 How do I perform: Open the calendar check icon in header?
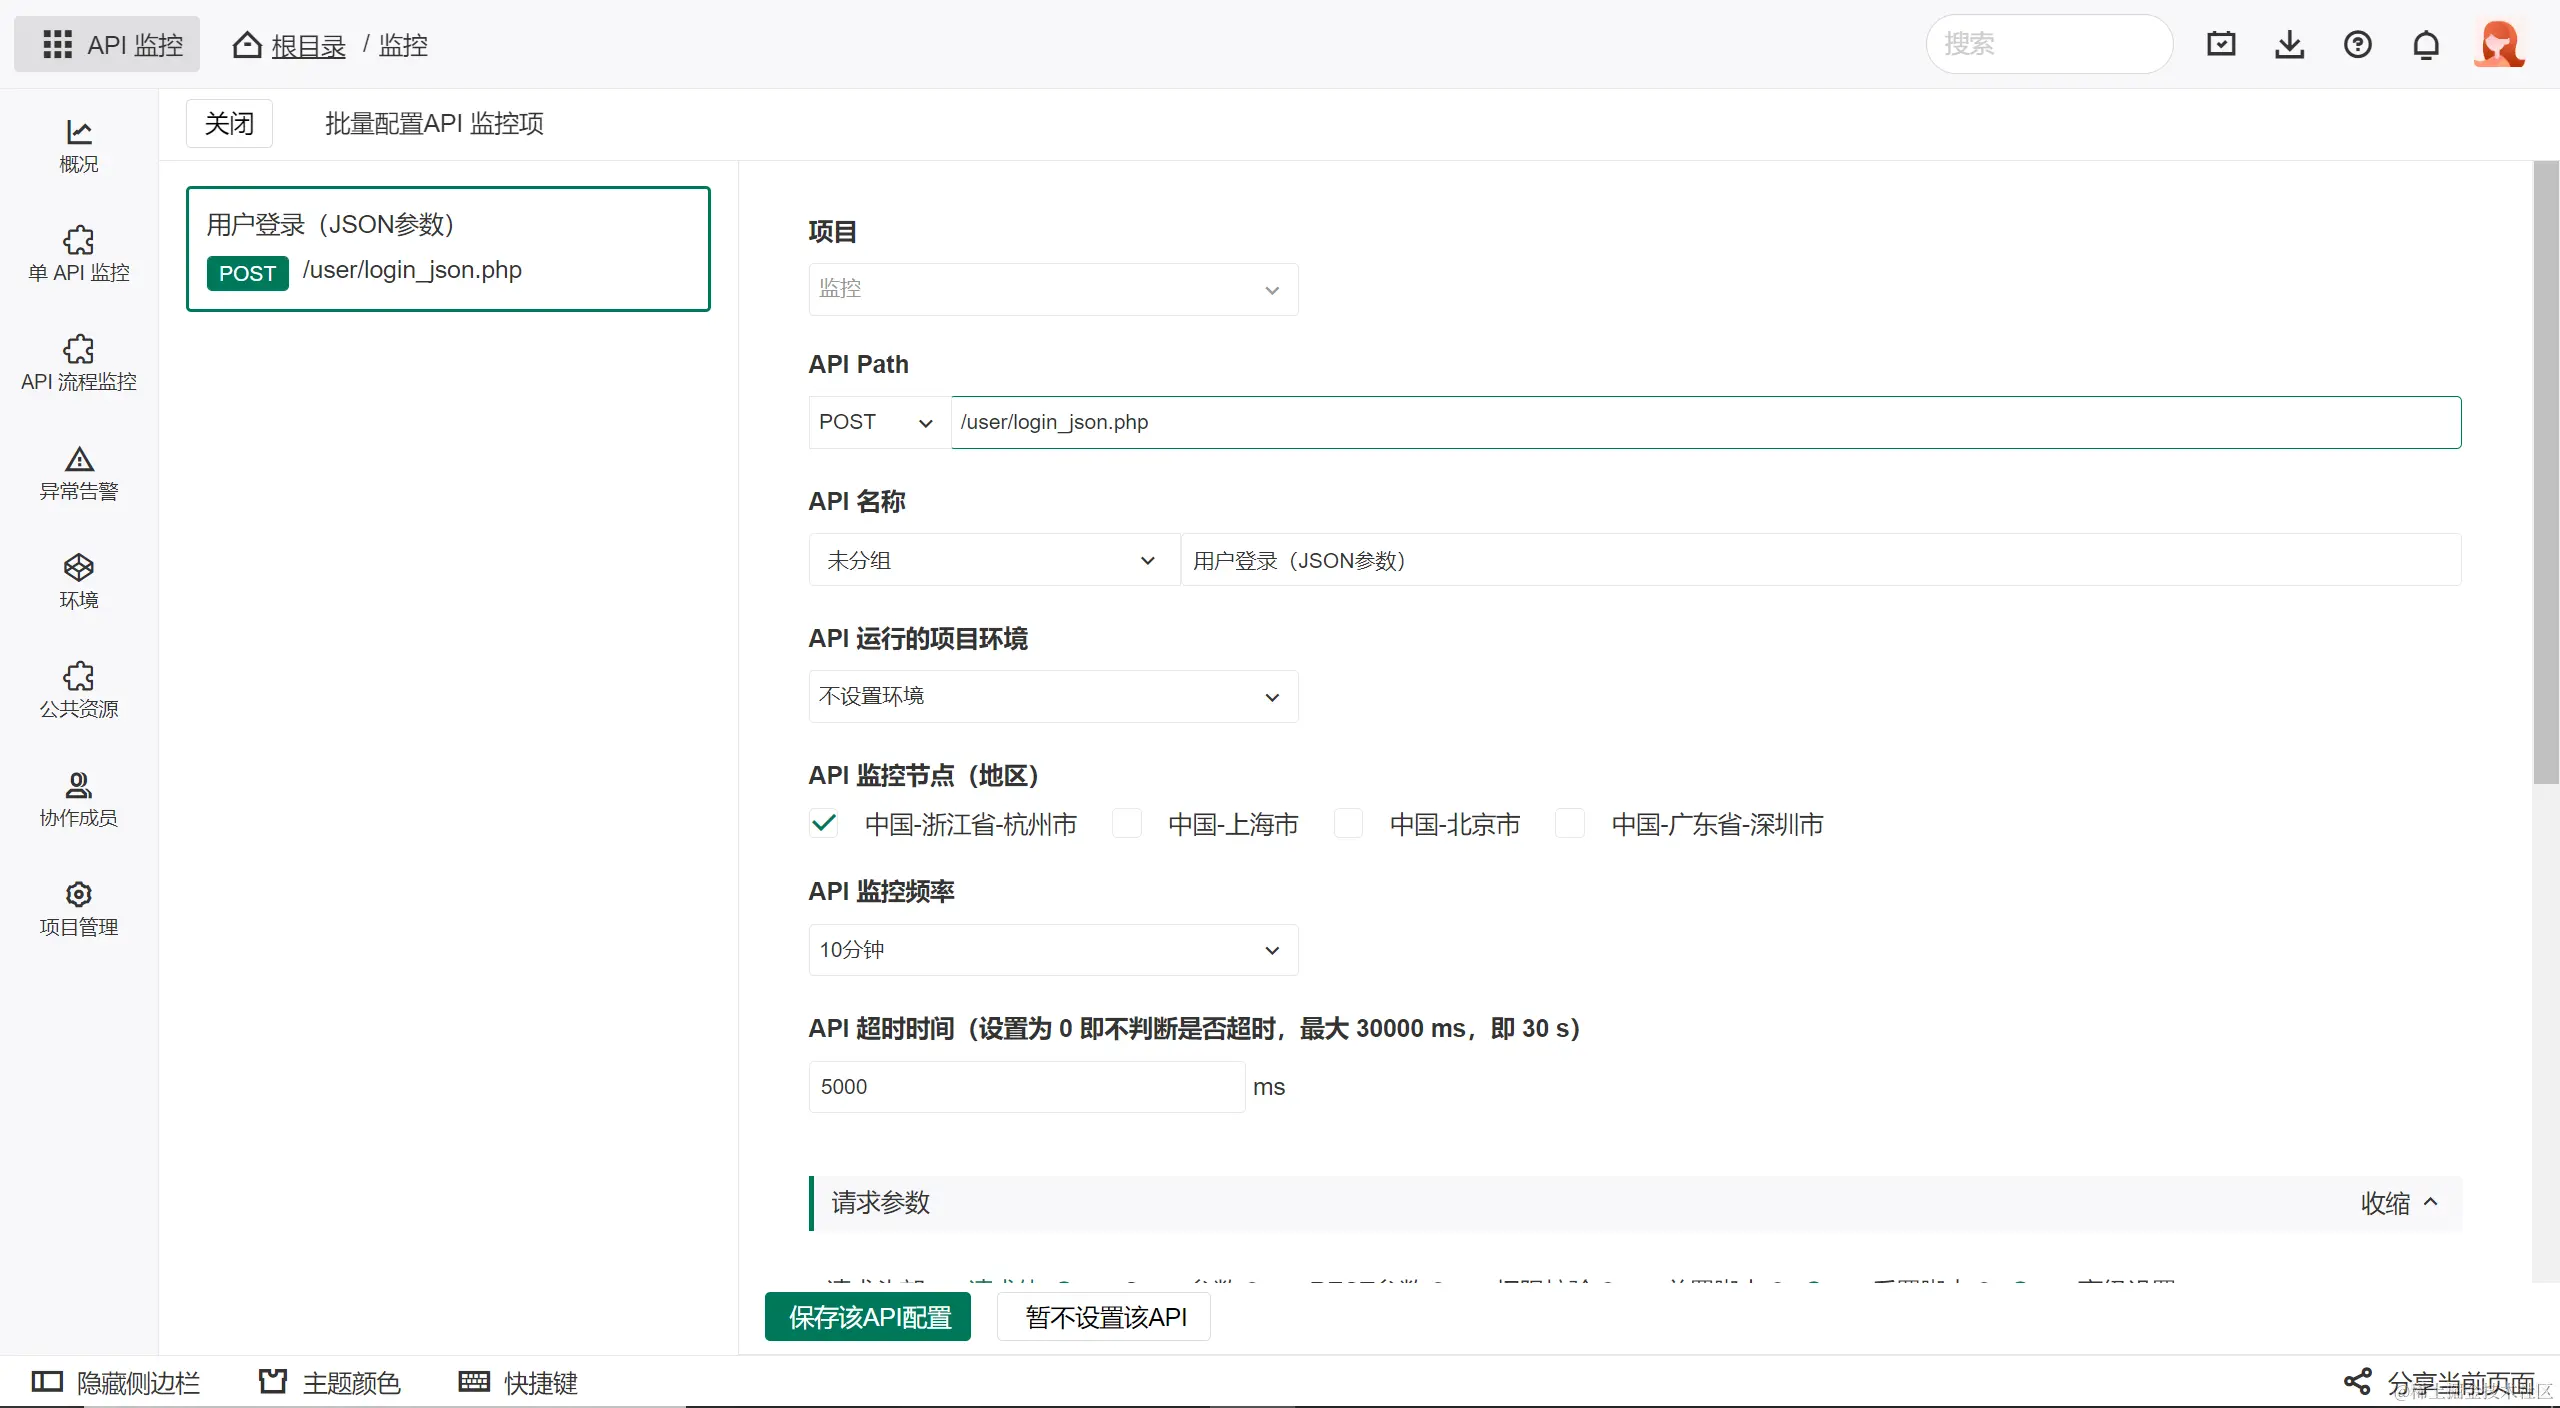pos(2221,45)
